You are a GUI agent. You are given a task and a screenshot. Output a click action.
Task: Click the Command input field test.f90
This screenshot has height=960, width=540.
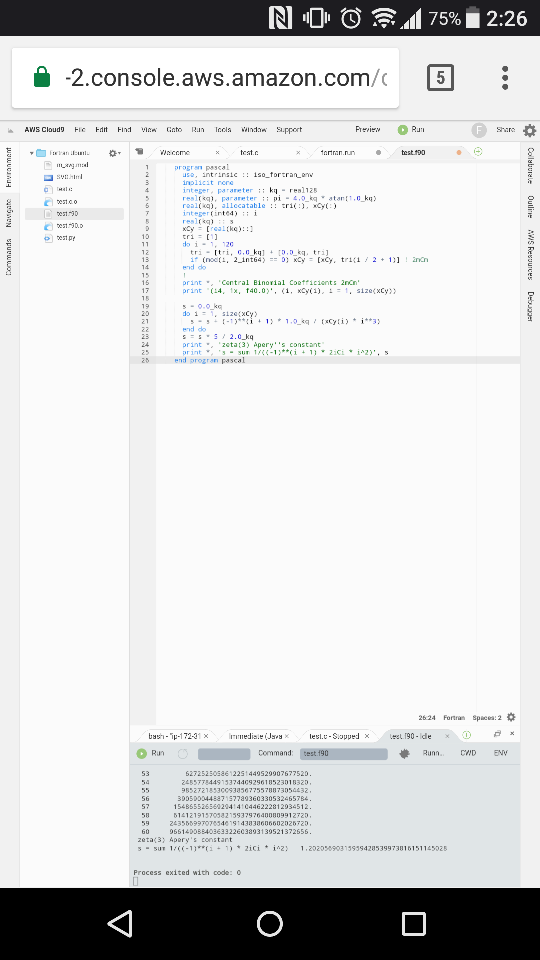[345, 754]
